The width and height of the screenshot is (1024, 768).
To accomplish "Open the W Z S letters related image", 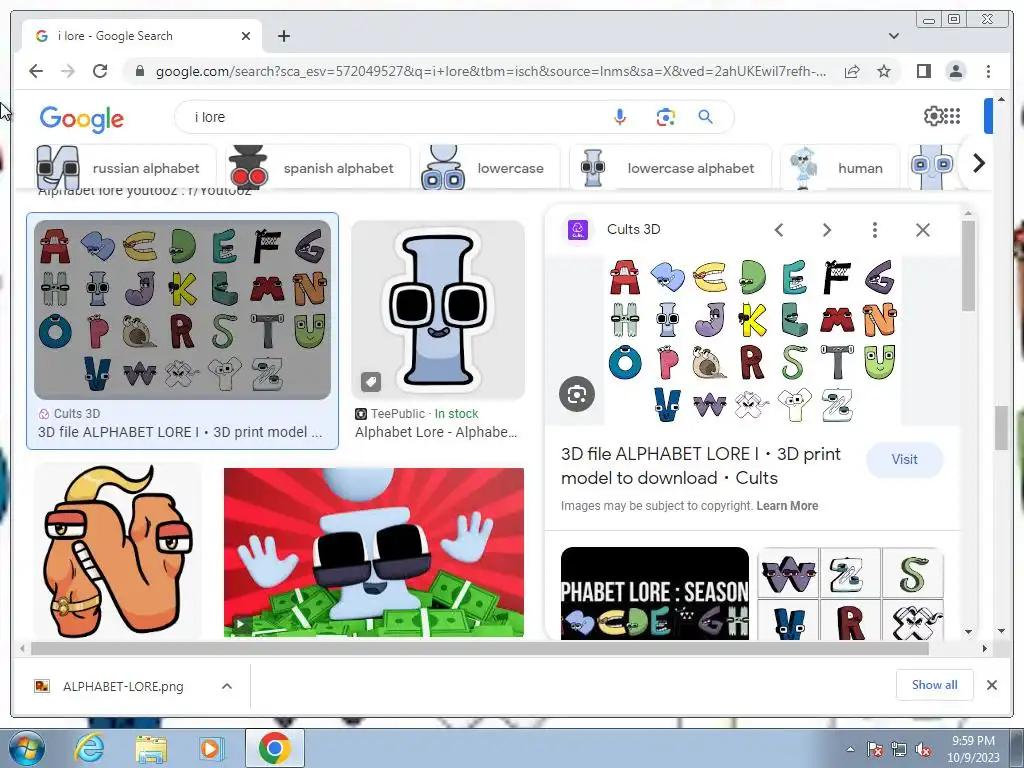I will pyautogui.click(x=850, y=593).
